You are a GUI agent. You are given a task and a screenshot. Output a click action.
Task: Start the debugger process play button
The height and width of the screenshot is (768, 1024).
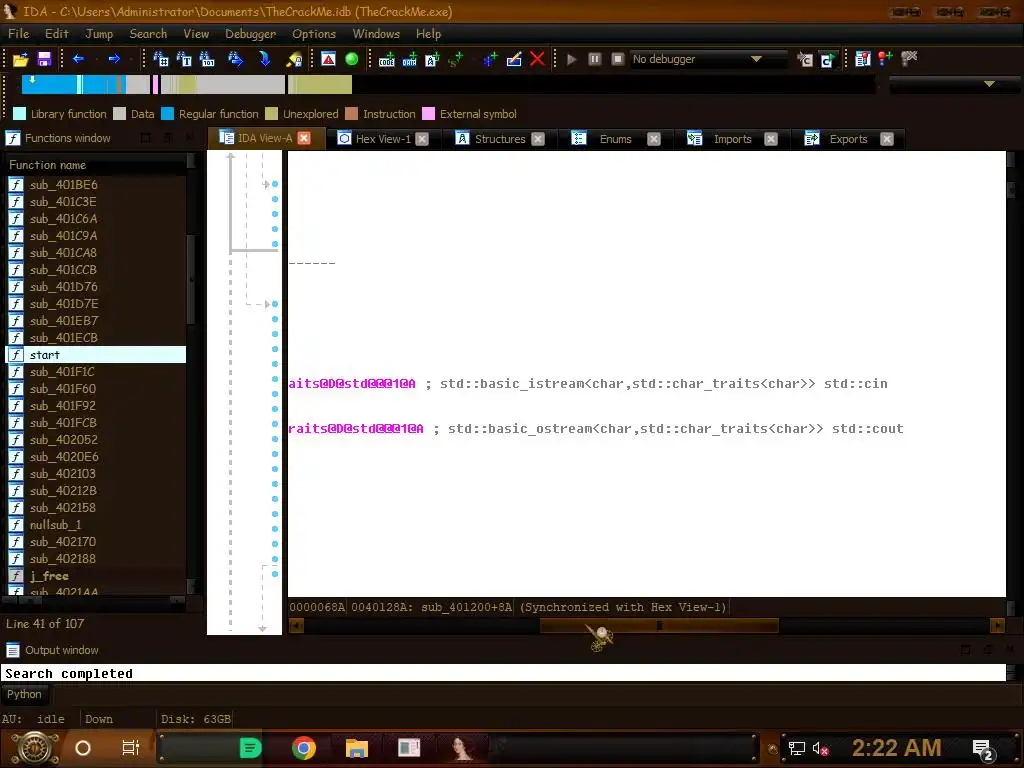[571, 59]
